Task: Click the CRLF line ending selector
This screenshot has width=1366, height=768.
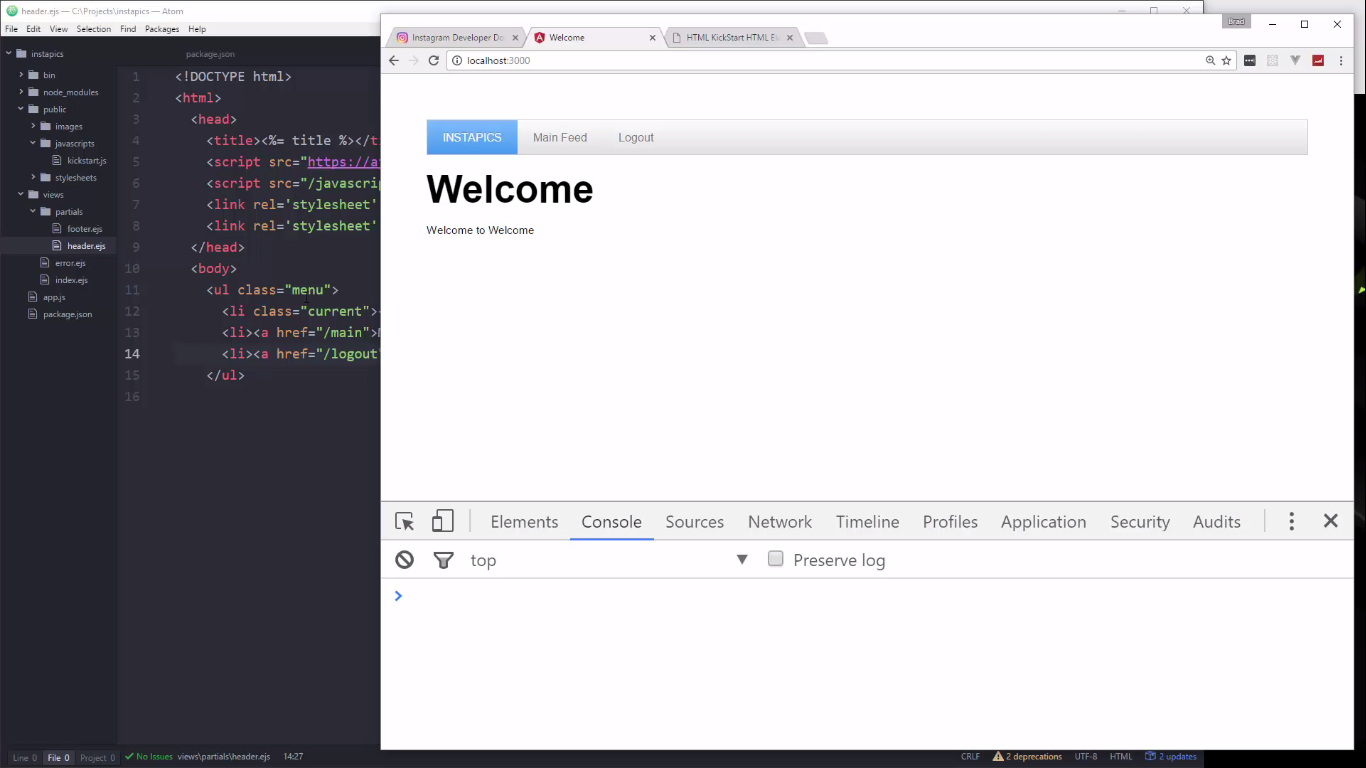Action: tap(970, 757)
